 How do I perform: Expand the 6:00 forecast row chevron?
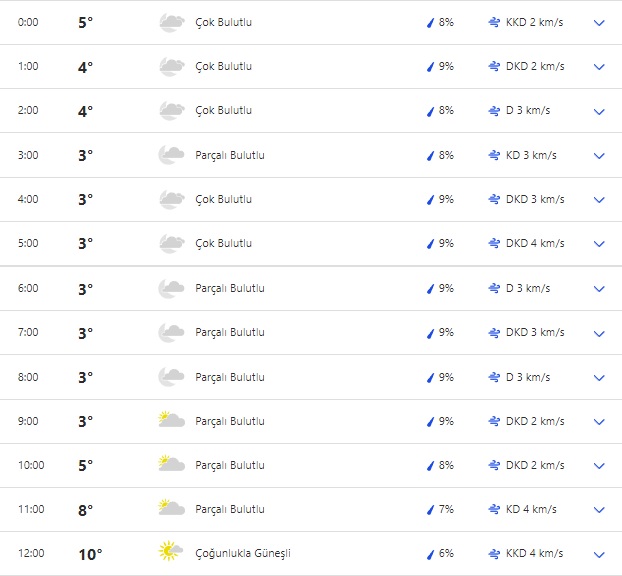pos(599,289)
